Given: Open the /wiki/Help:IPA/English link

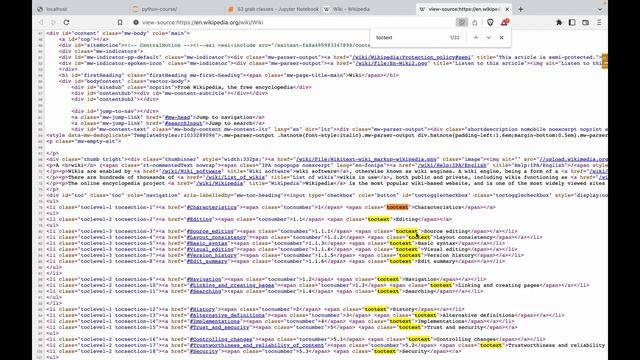Looking at the screenshot, I should coord(452,165).
